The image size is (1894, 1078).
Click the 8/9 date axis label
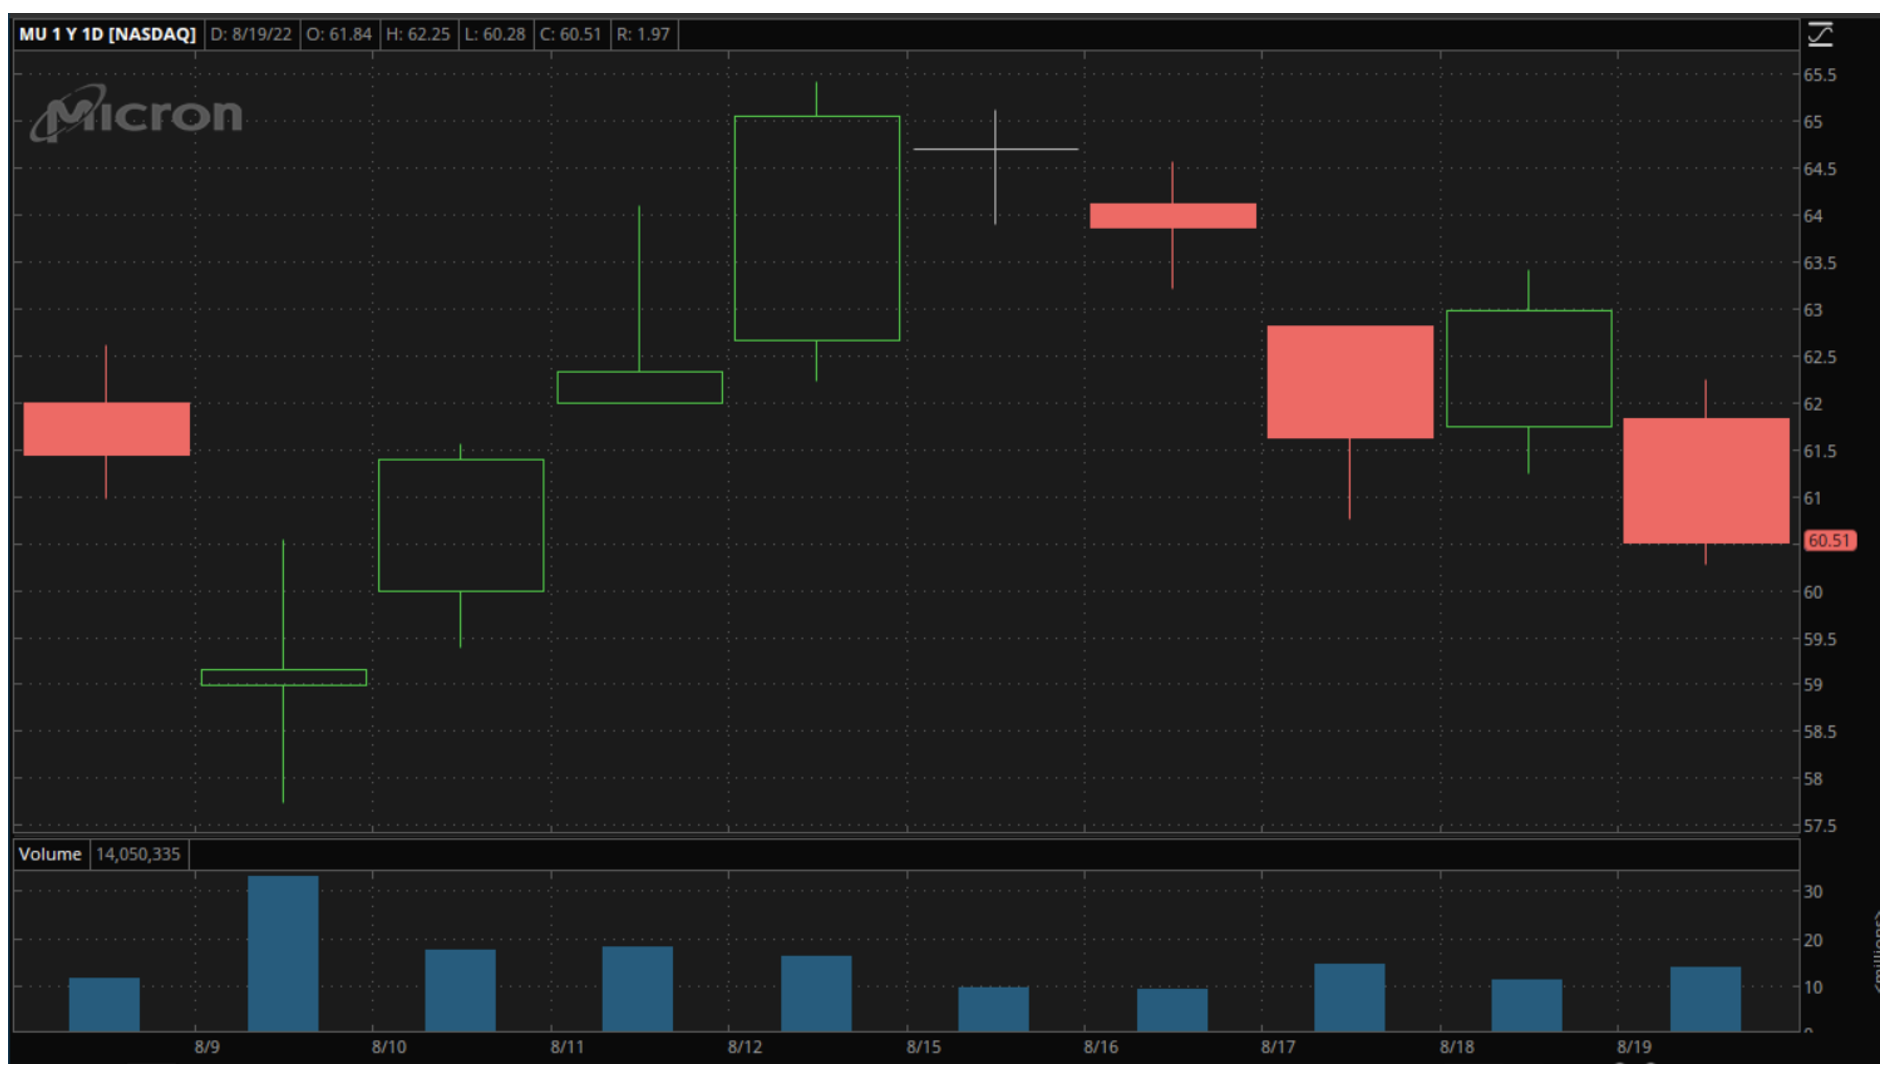207,1047
